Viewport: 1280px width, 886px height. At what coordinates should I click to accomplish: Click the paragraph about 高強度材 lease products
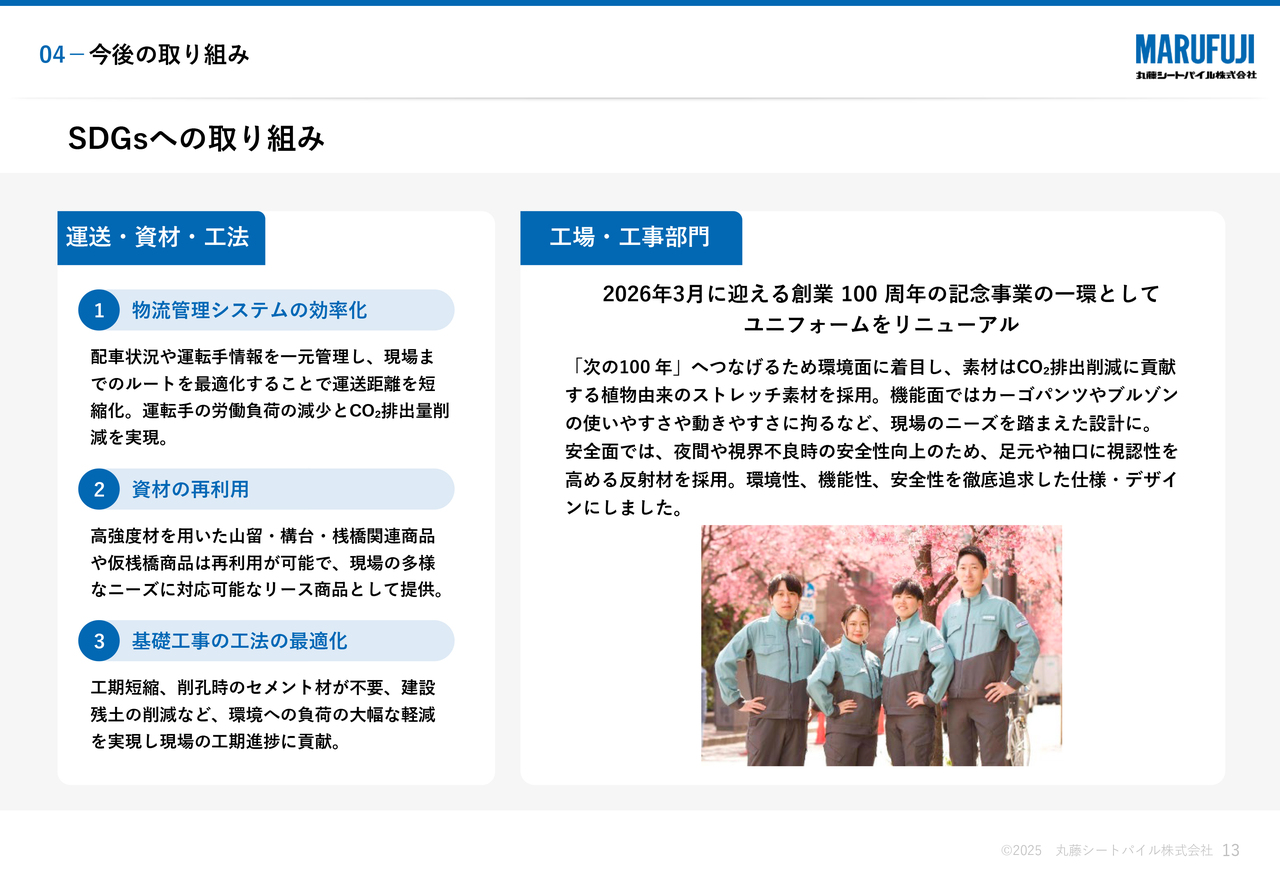[x=268, y=563]
